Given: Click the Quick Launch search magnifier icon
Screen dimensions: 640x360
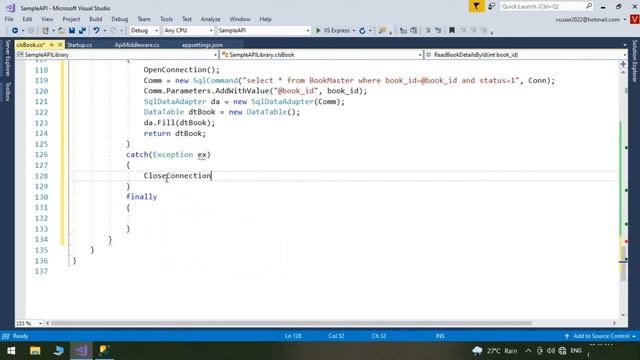Looking at the screenshot, I should (x=589, y=6).
